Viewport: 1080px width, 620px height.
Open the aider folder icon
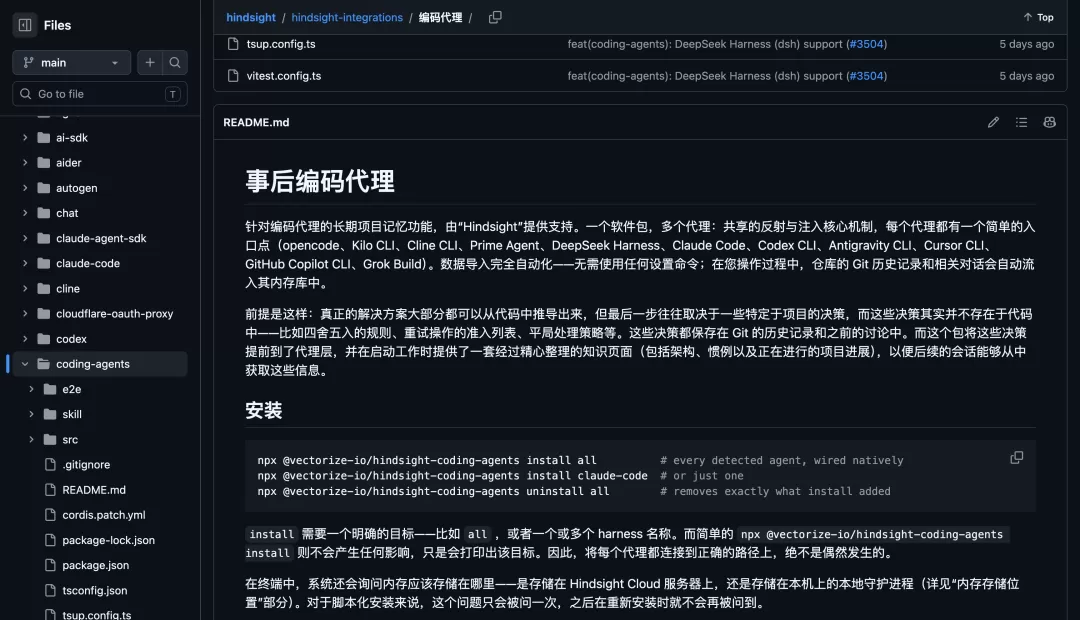(44, 163)
